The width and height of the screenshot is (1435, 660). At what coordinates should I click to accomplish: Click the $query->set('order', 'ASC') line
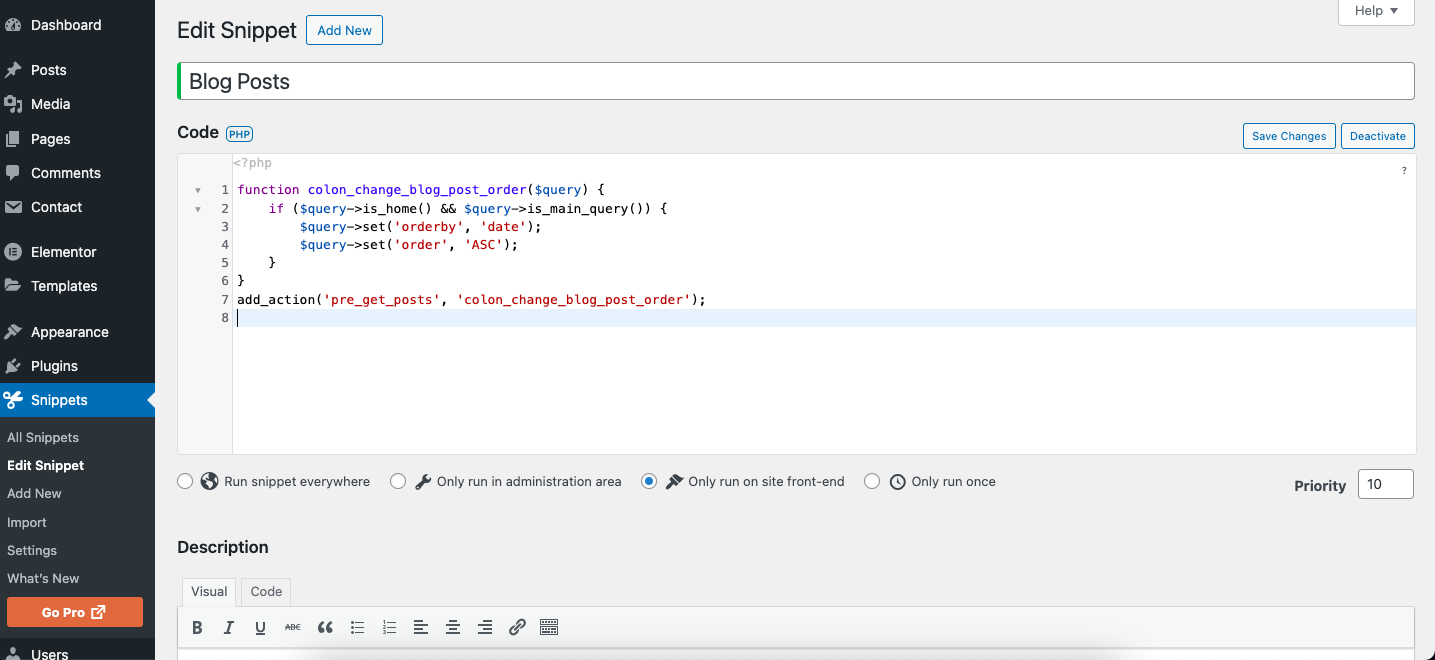[x=409, y=244]
